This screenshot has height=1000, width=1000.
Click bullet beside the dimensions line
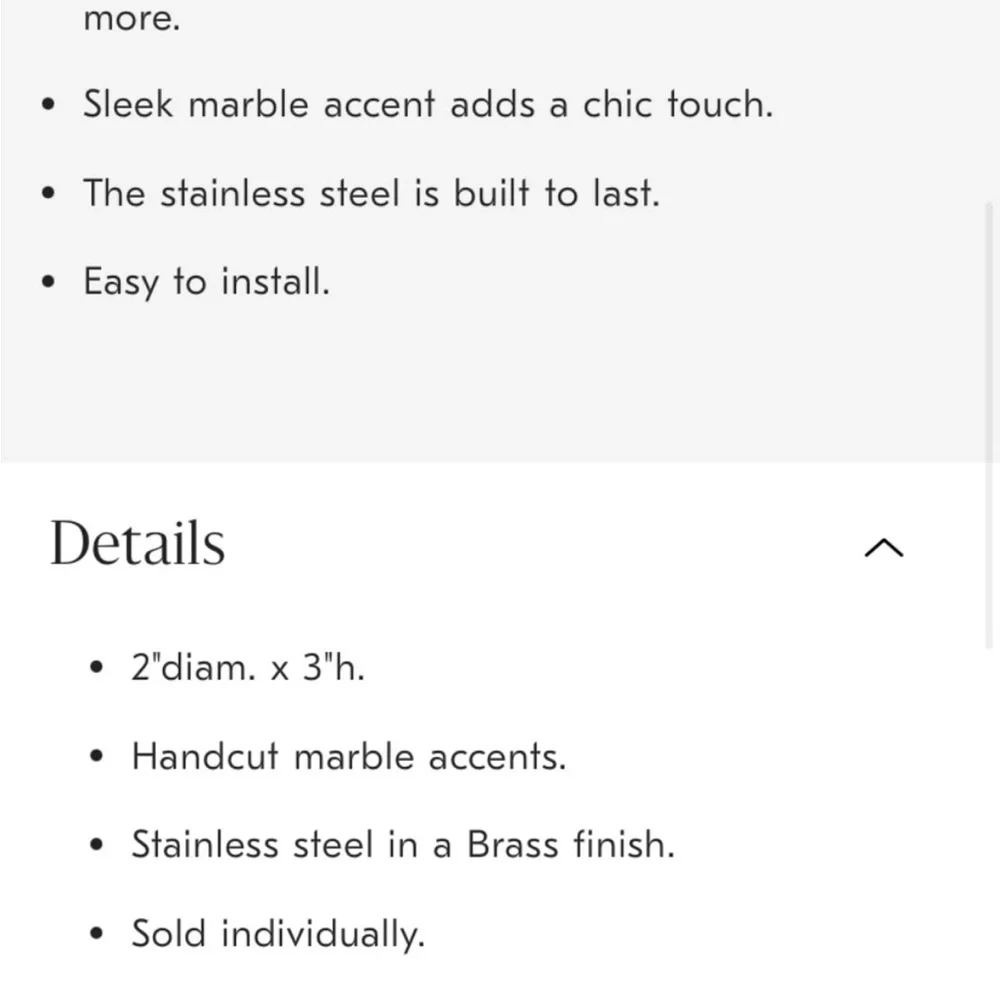96,667
